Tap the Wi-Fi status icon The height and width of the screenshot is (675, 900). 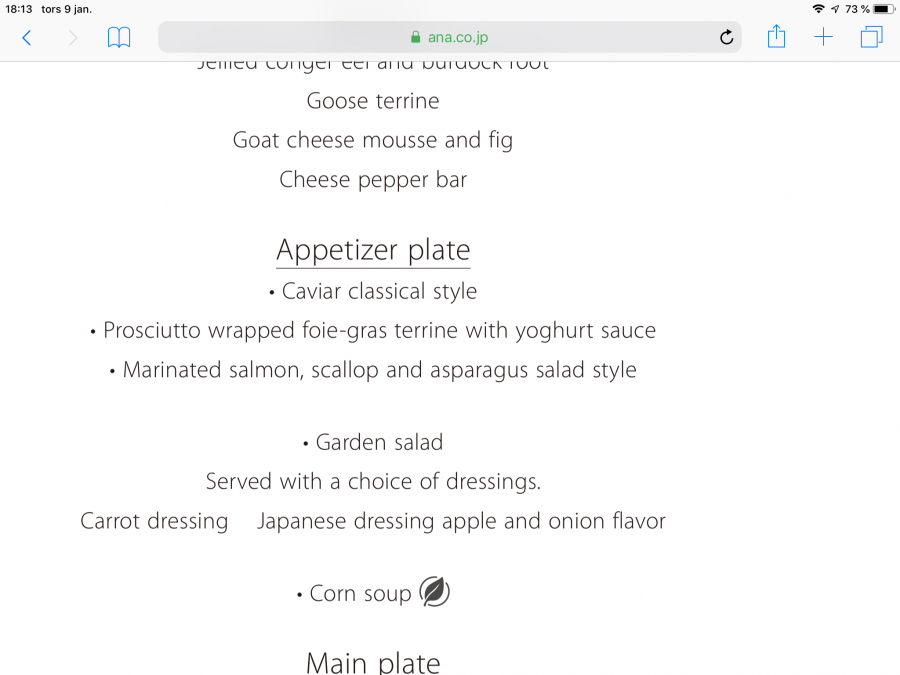[818, 9]
